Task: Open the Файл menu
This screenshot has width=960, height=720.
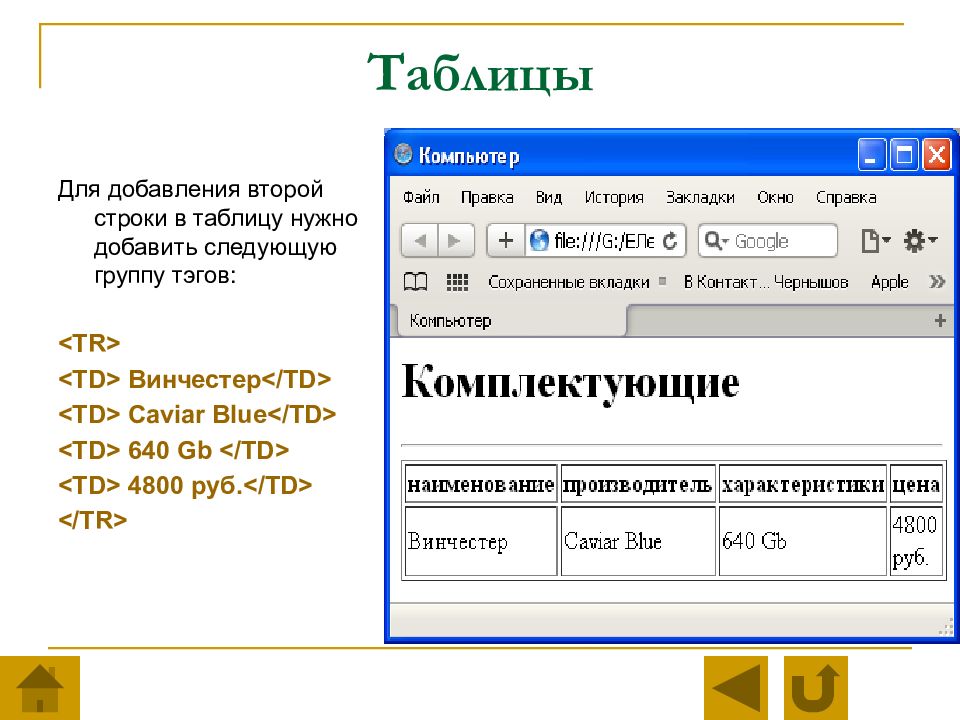Action: [421, 197]
